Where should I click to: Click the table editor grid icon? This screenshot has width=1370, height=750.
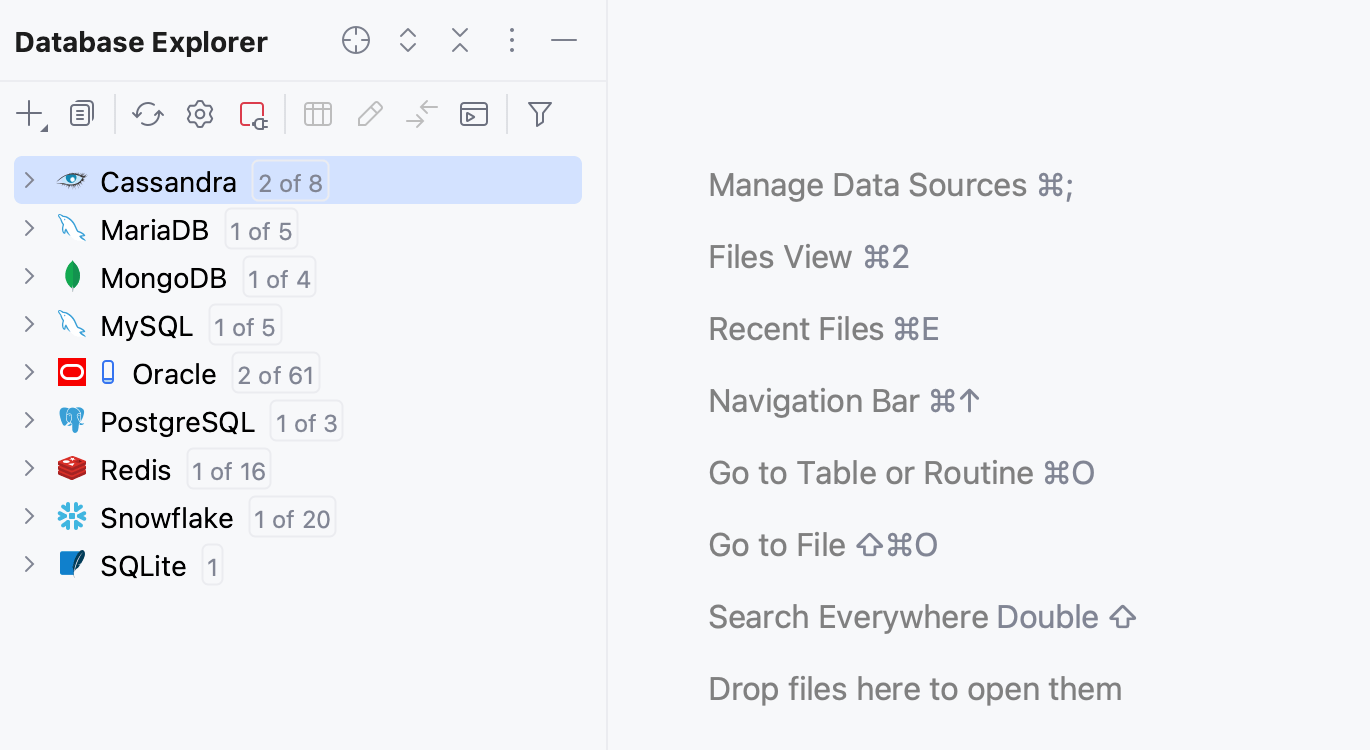point(318,114)
